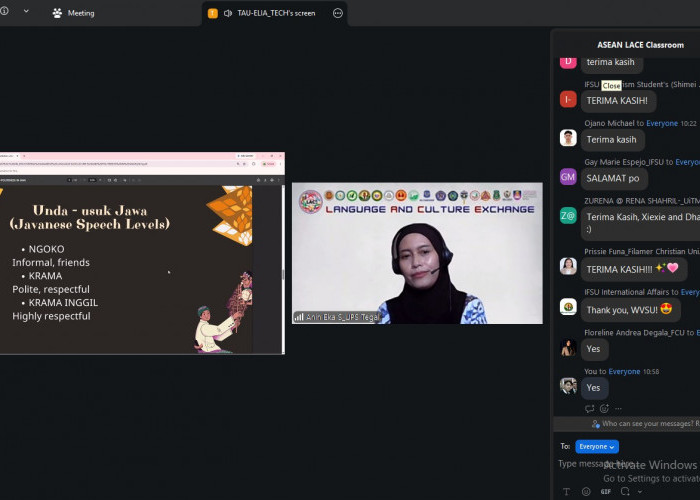Open text formatting options in chat
The image size is (700, 500).
click(x=566, y=492)
